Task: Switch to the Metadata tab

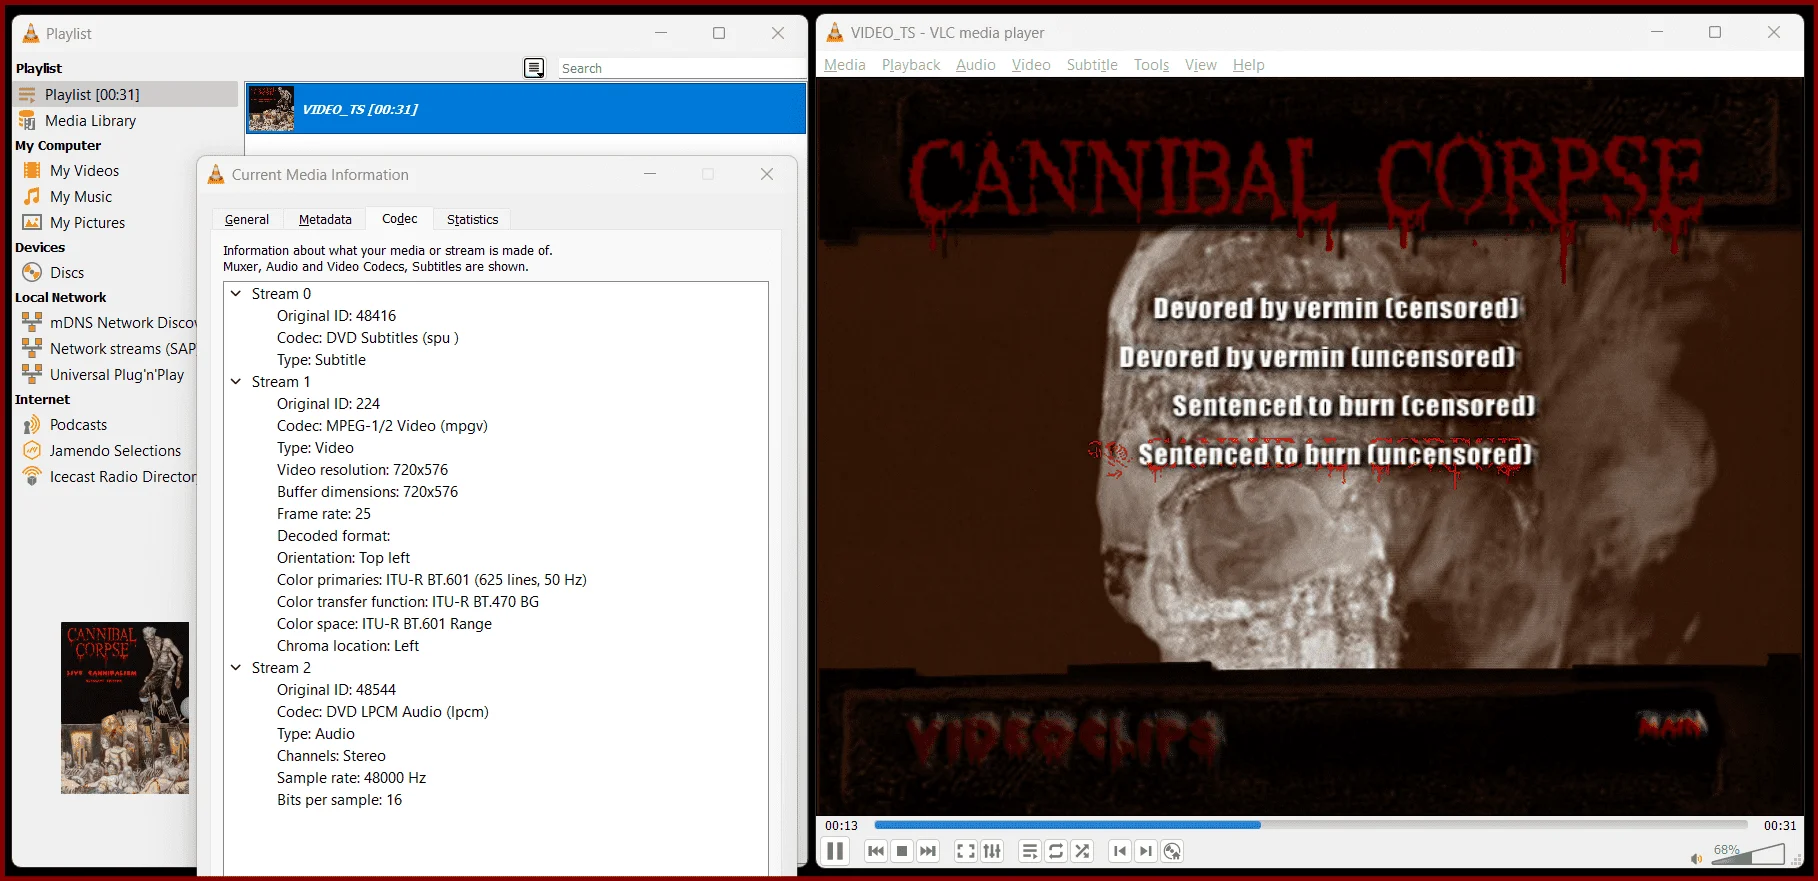Action: tap(325, 220)
